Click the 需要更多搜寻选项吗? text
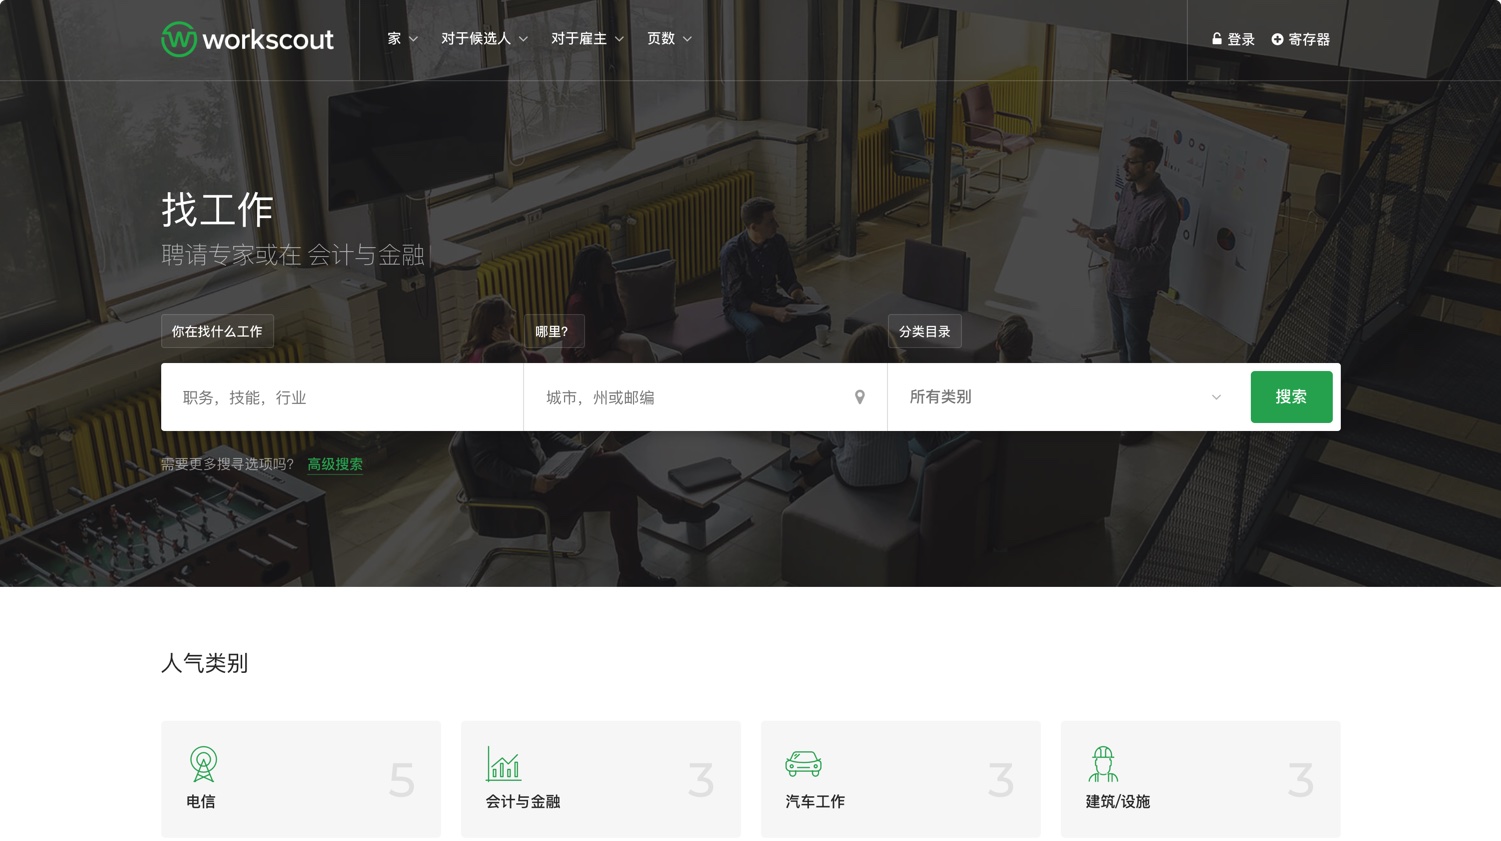Image resolution: width=1501 pixels, height=841 pixels. 228,464
